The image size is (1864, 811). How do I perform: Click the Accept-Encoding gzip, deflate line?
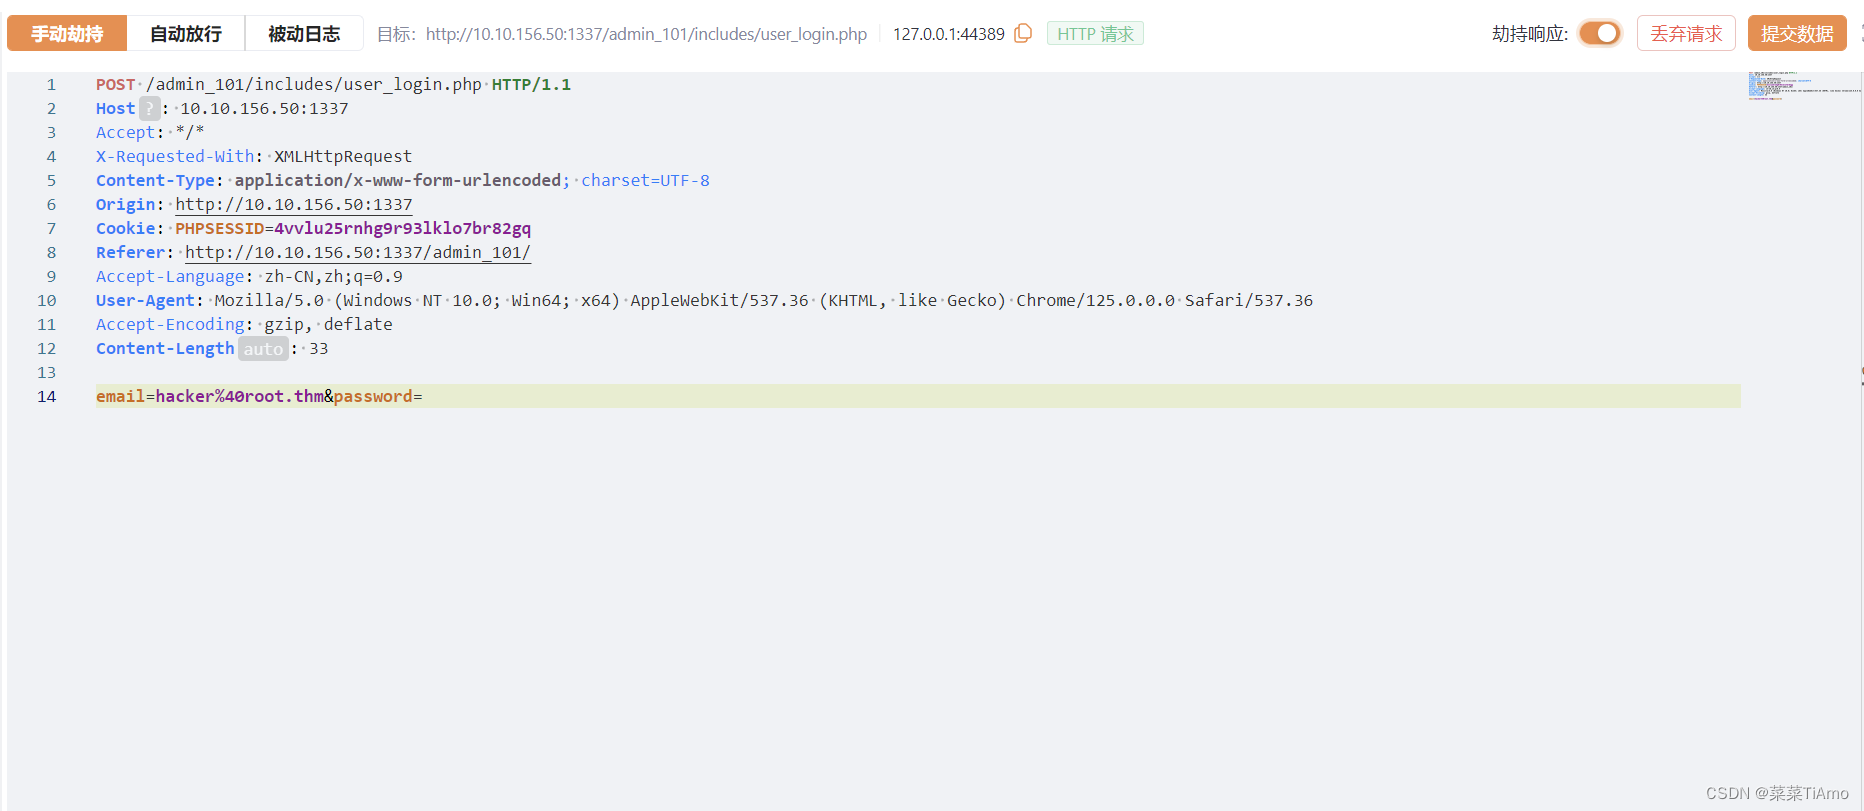point(244,324)
